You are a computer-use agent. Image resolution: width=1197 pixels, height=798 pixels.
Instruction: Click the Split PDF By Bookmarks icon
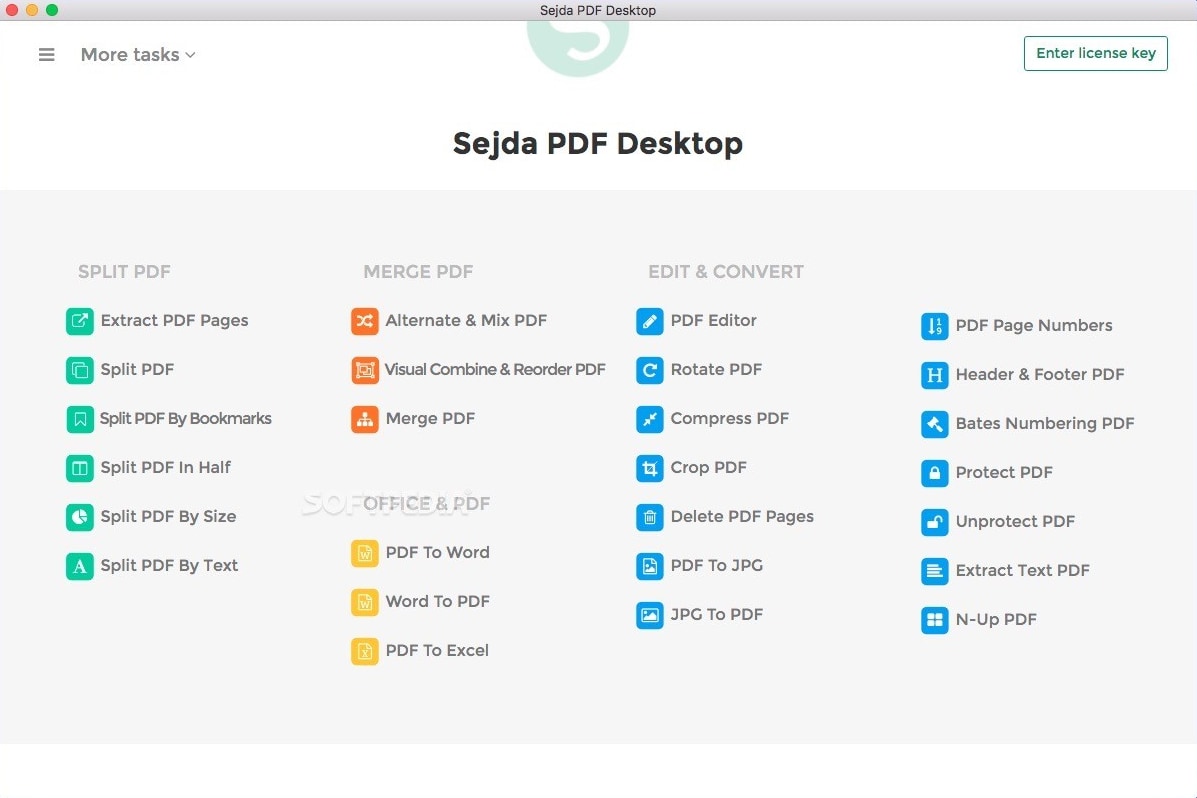point(79,419)
